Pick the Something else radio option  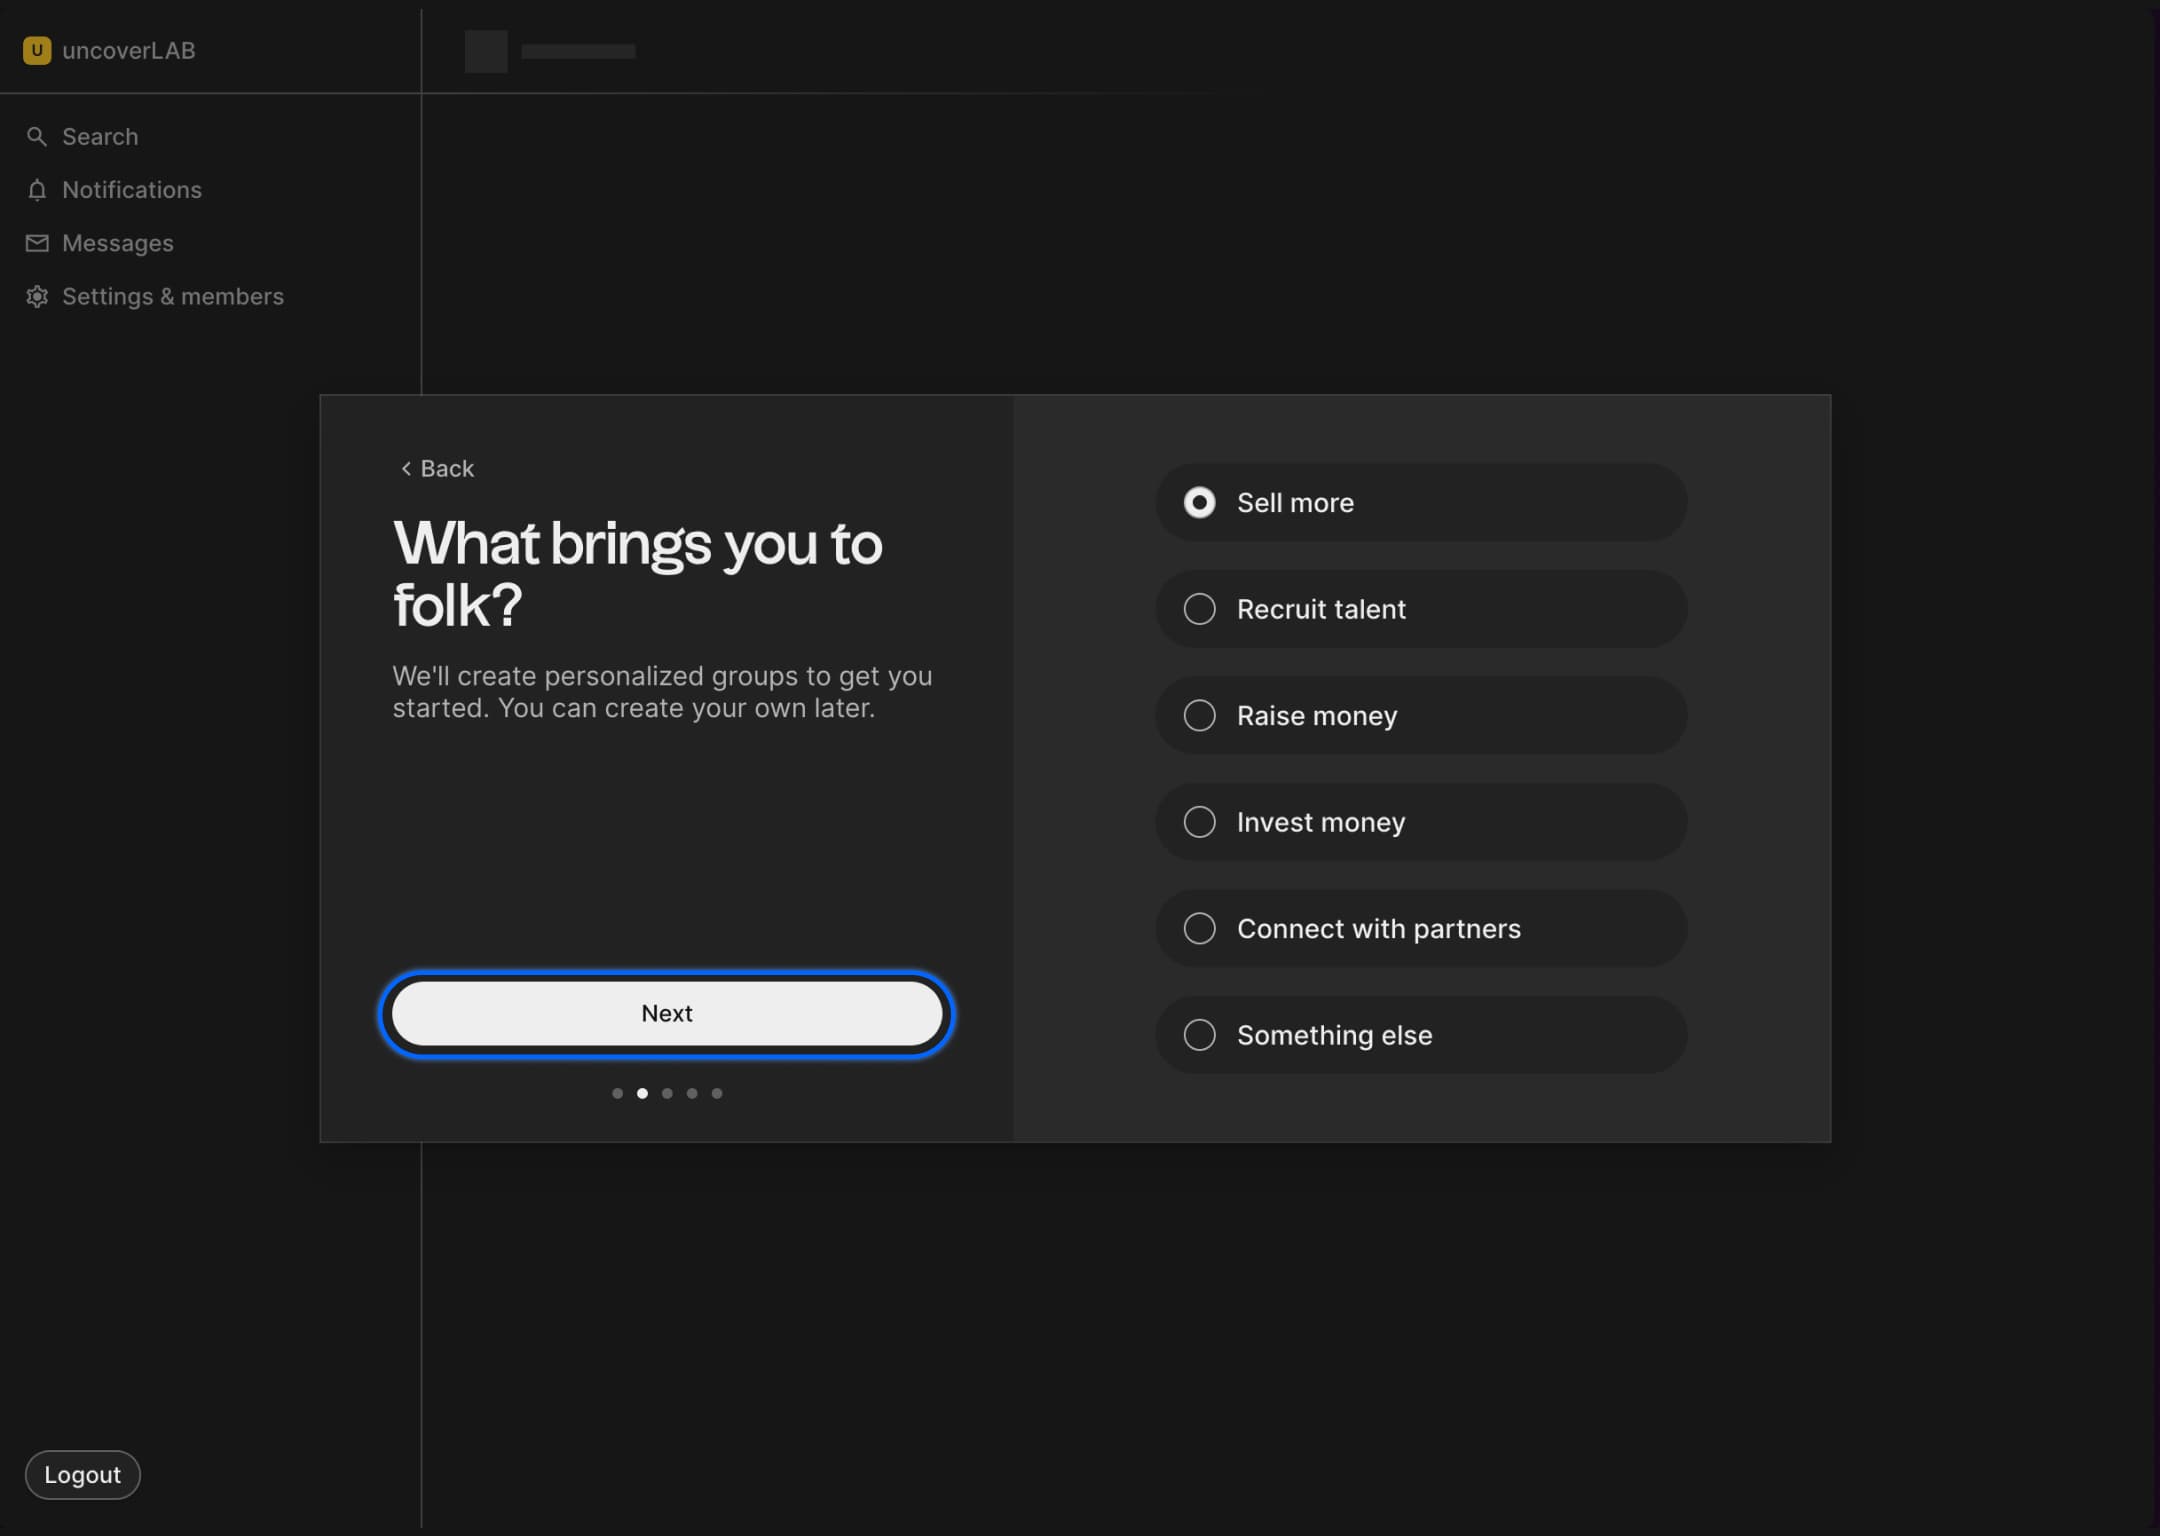(x=1421, y=1035)
